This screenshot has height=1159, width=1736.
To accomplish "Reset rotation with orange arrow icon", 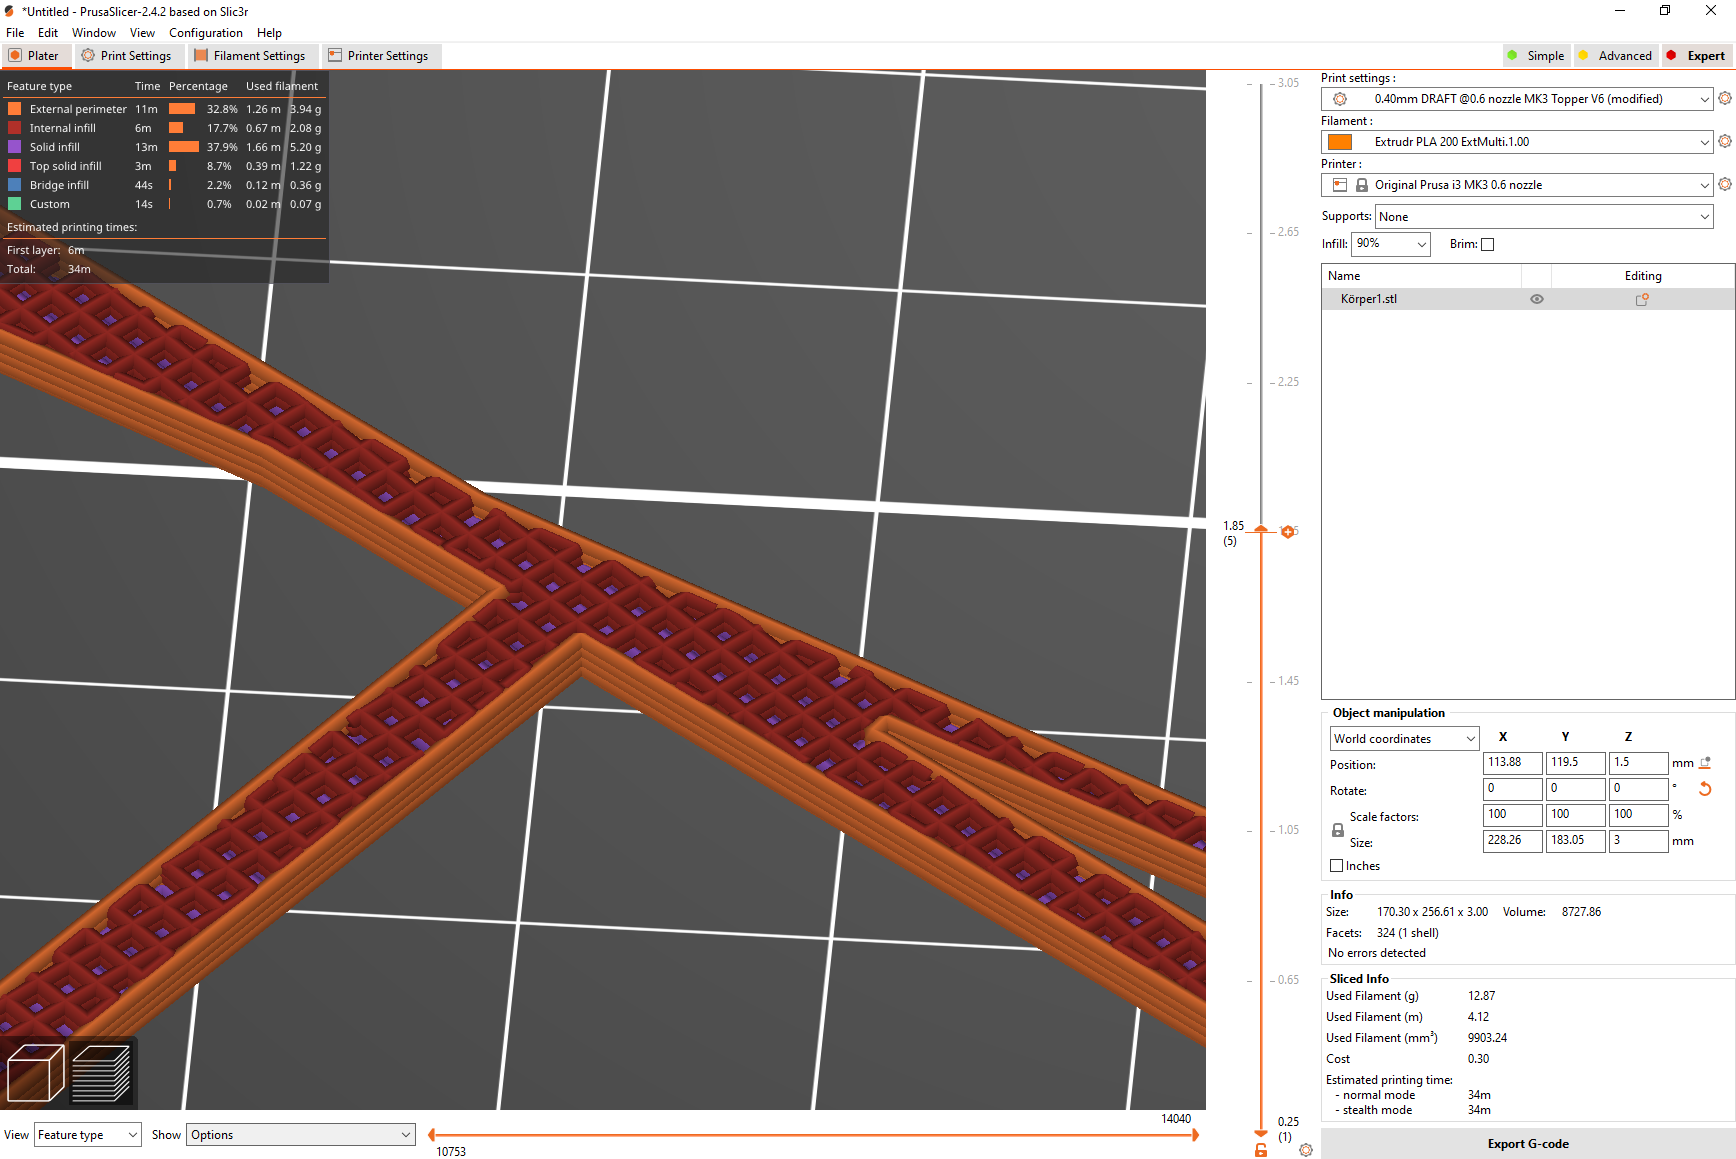I will 1705,789.
